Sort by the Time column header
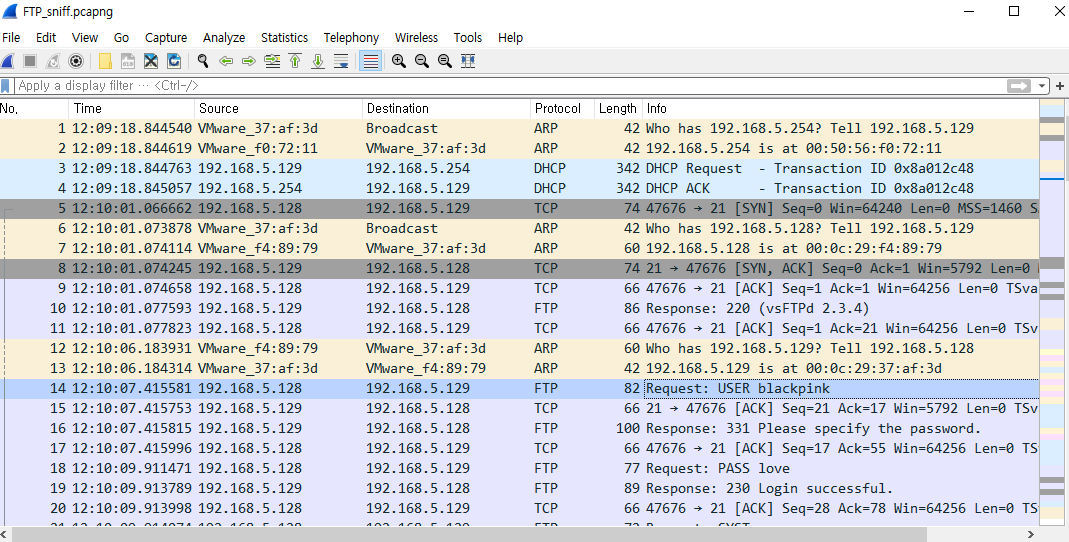 click(x=132, y=108)
